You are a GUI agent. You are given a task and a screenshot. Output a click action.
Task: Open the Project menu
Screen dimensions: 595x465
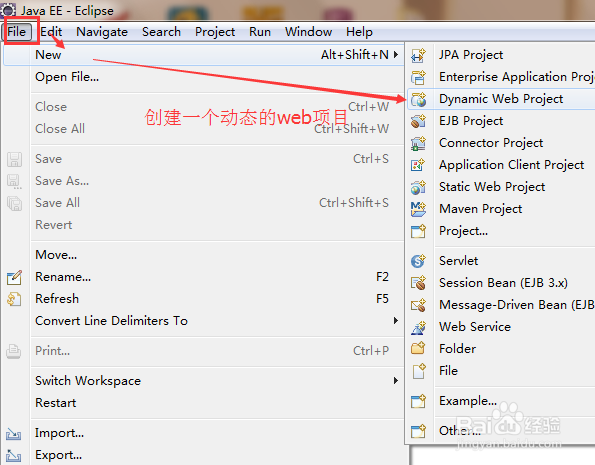[x=215, y=32]
